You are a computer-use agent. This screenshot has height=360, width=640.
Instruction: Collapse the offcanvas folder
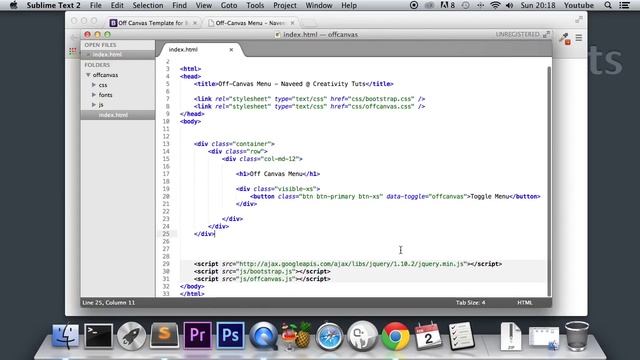coord(88,75)
